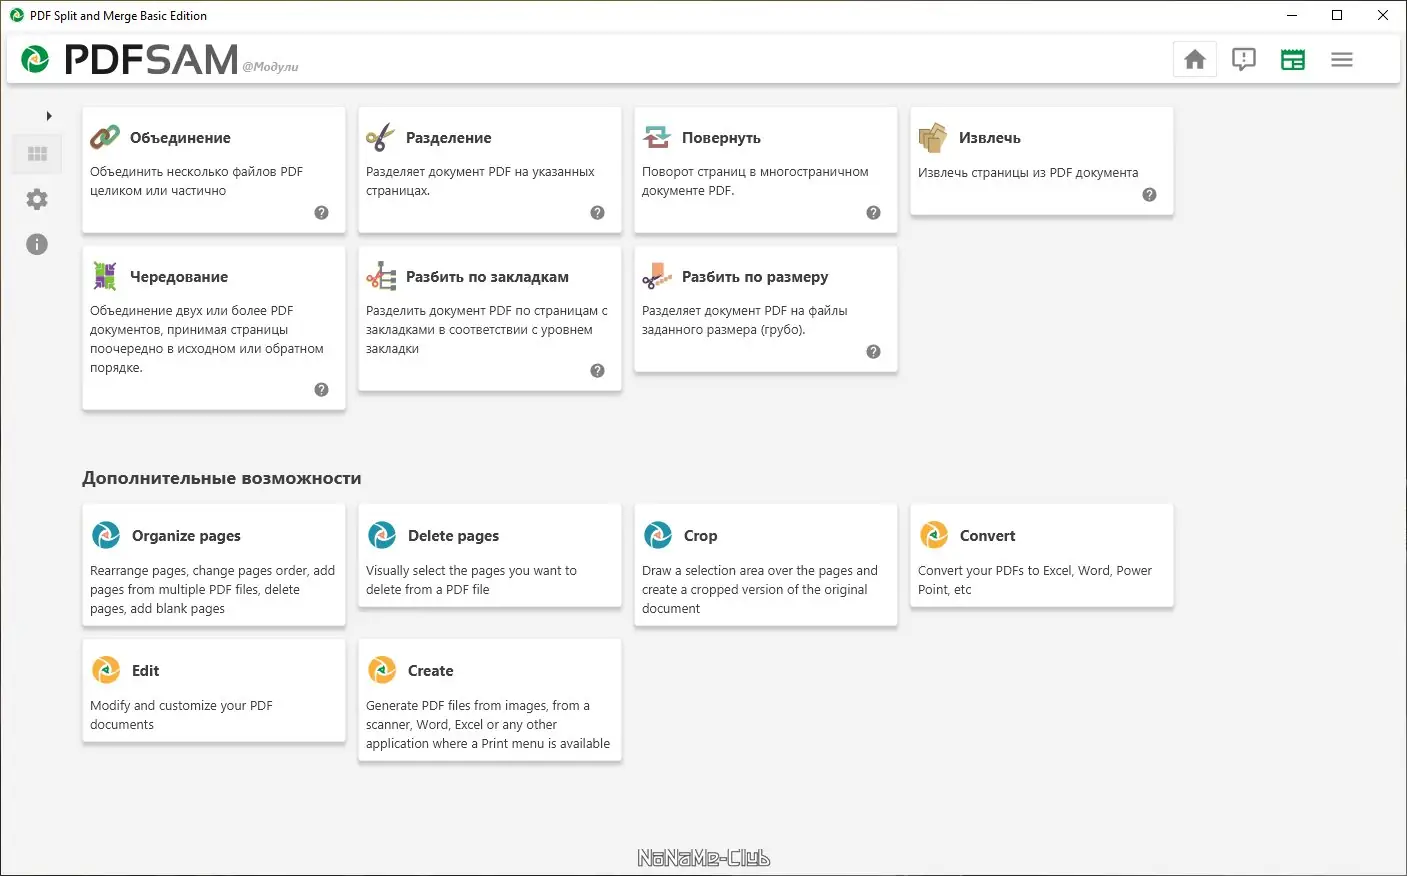Image resolution: width=1407 pixels, height=876 pixels.
Task: Click help icon on Разбить по размеру
Action: pos(873,352)
